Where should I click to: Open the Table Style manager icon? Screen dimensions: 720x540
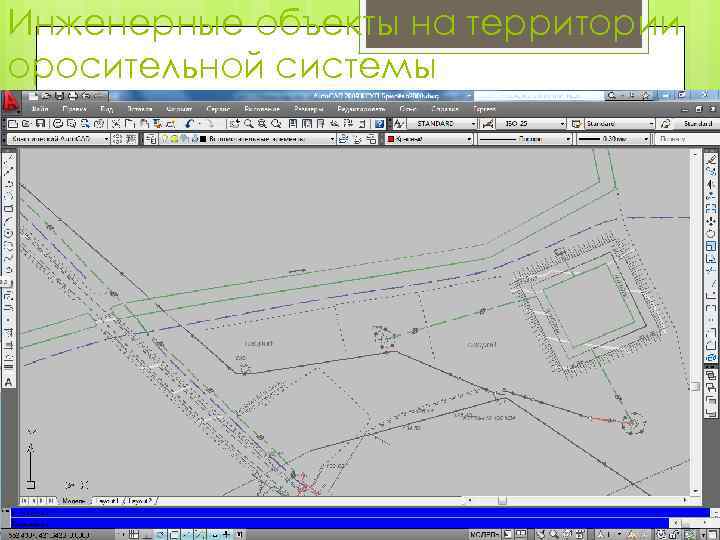tap(576, 124)
